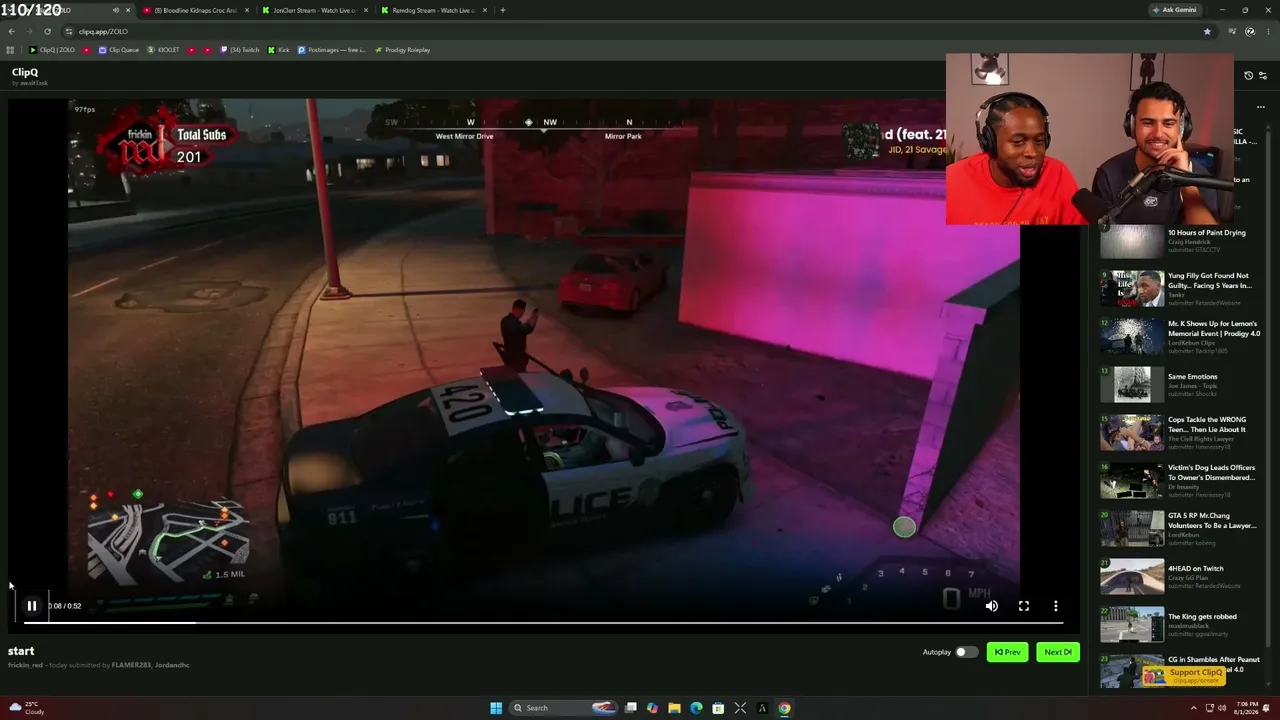
Task: Click the Ask Gemini button
Action: coord(1175,10)
